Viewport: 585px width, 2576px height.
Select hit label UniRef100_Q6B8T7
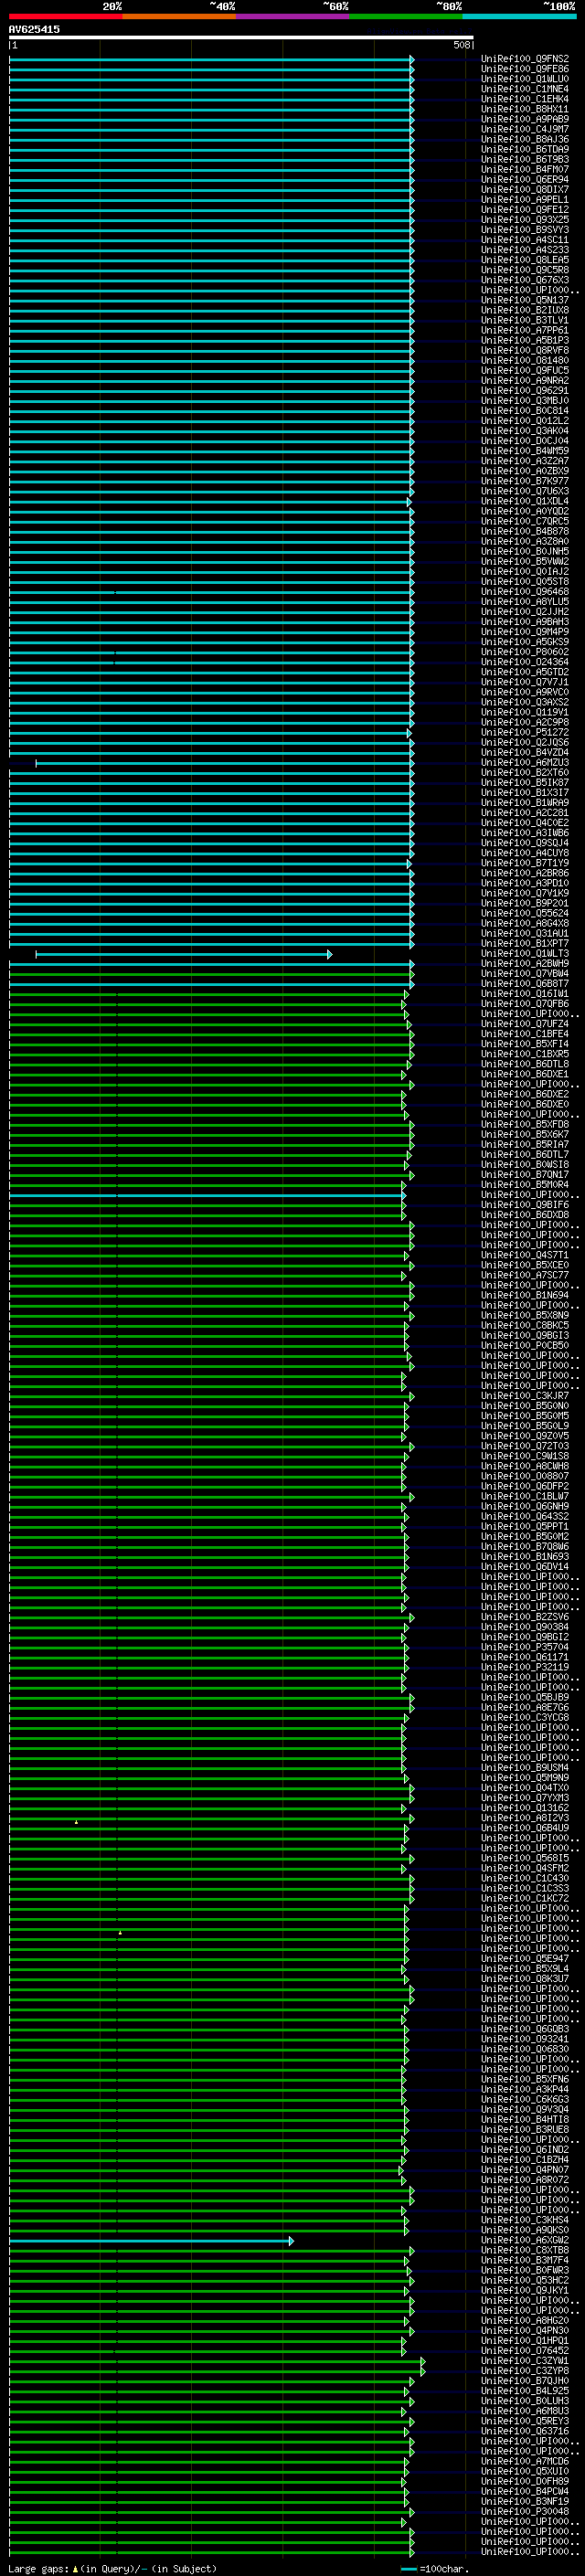[525, 983]
